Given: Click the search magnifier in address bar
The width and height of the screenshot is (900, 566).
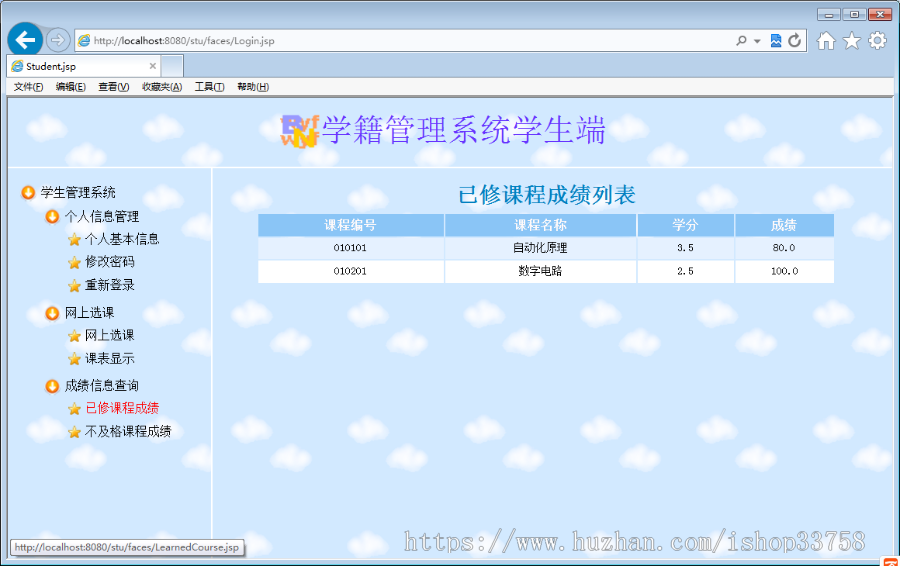Looking at the screenshot, I should (742, 41).
